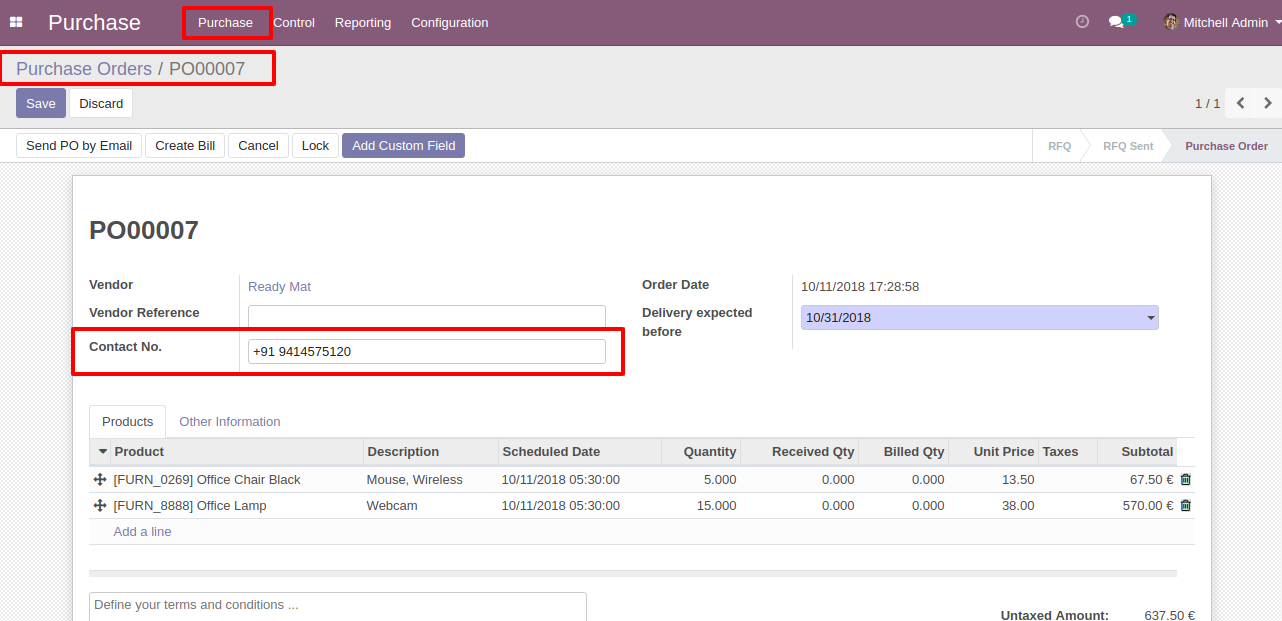Click the Purchase app title

click(x=94, y=22)
